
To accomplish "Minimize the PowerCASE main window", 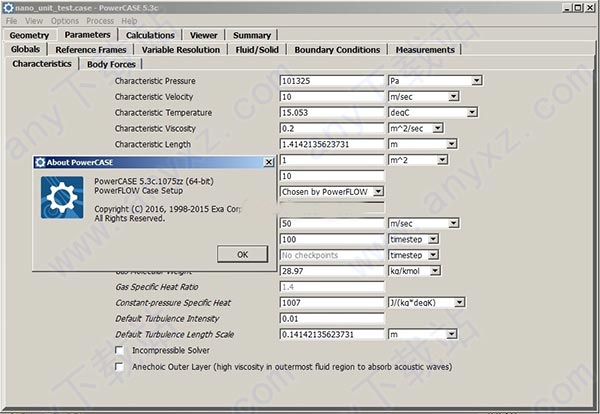I will [x=567, y=8].
